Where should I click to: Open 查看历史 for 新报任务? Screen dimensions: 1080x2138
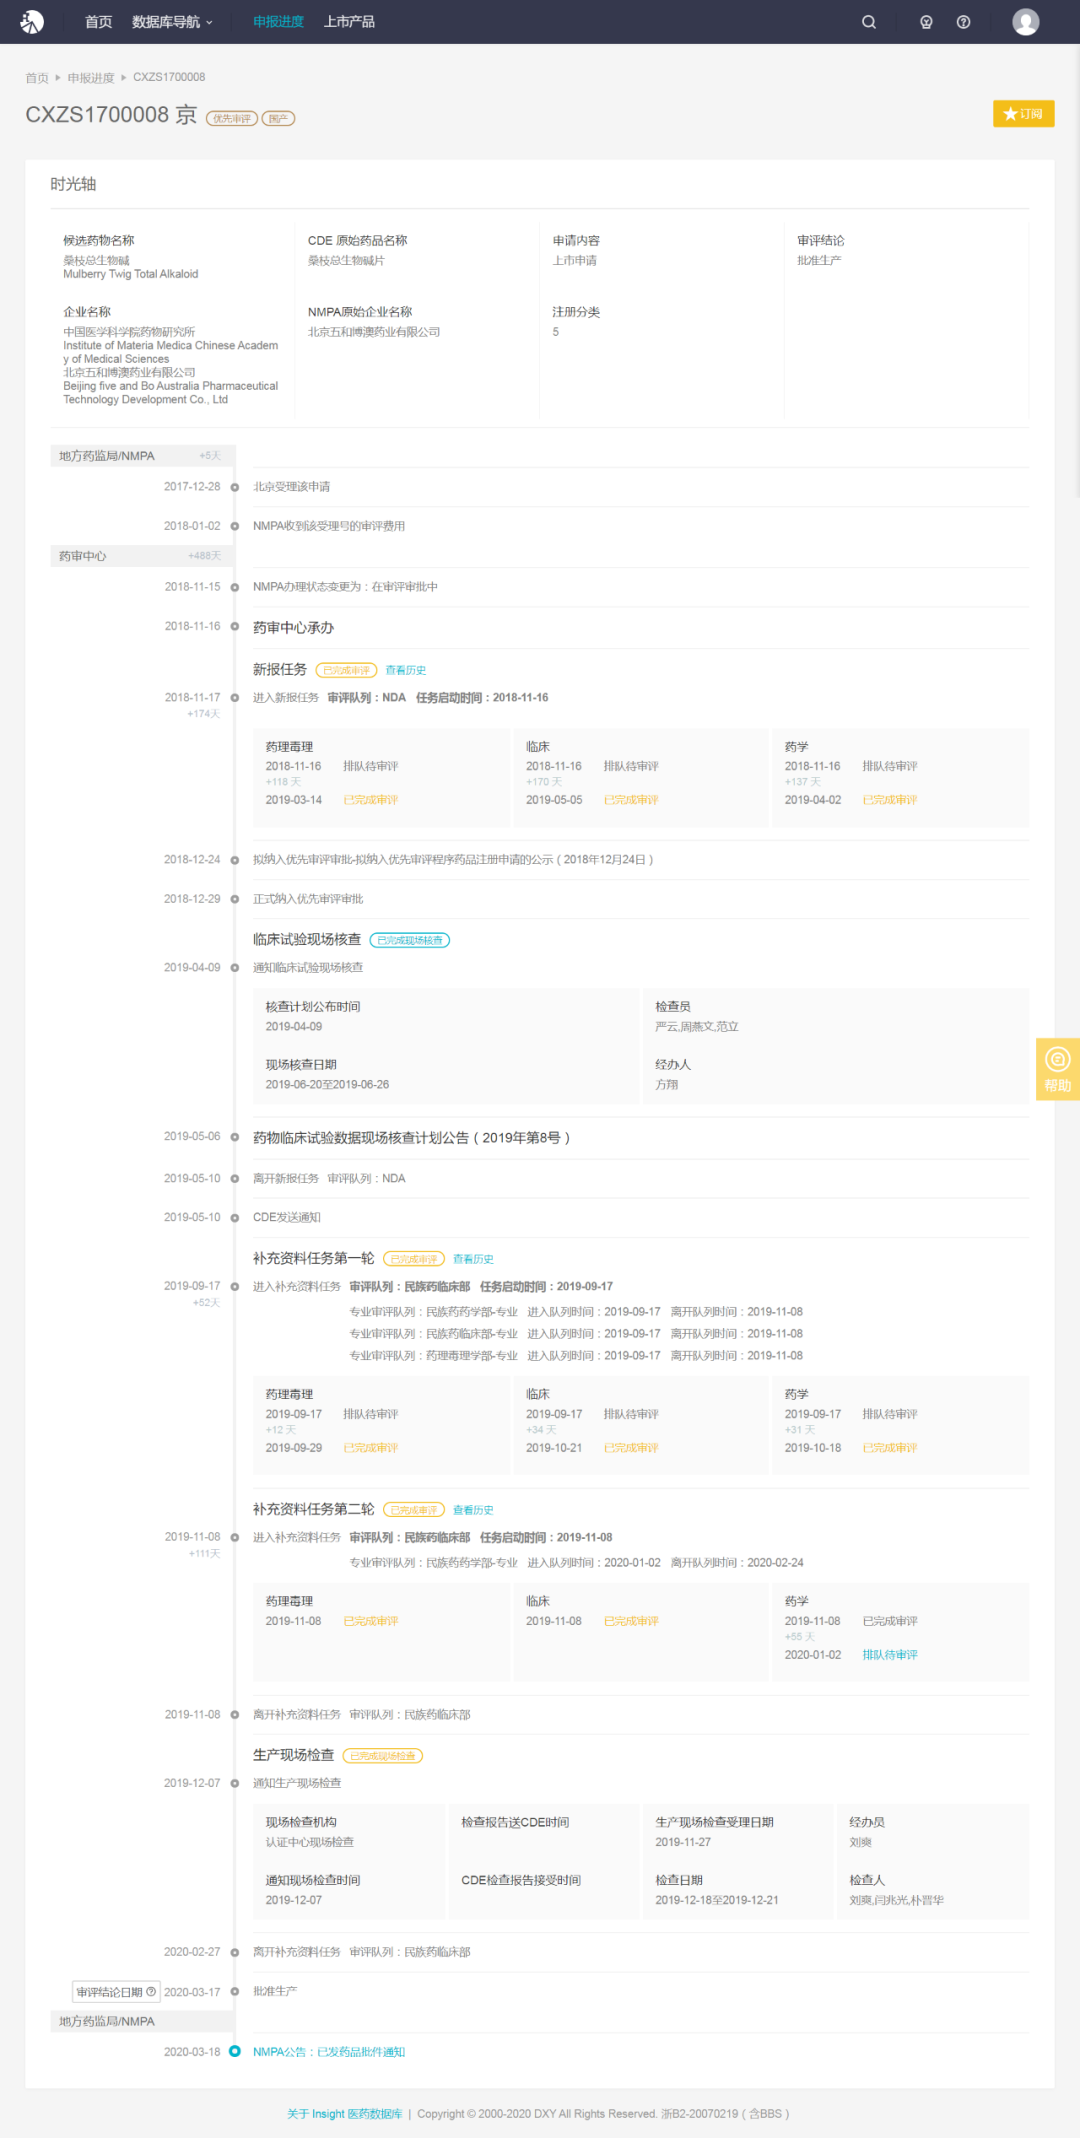pyautogui.click(x=406, y=670)
